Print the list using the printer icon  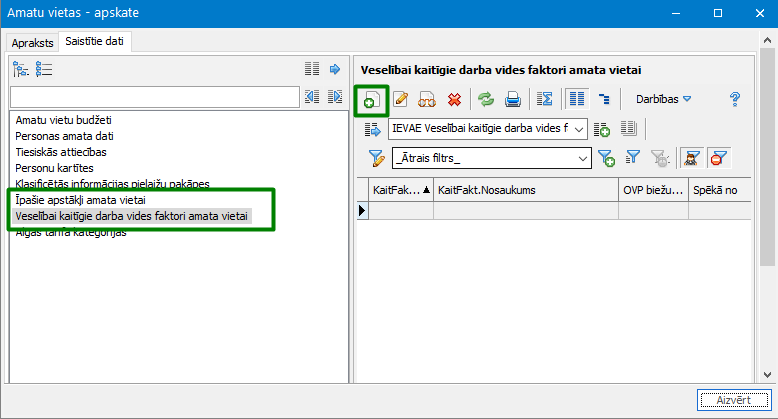pos(513,99)
